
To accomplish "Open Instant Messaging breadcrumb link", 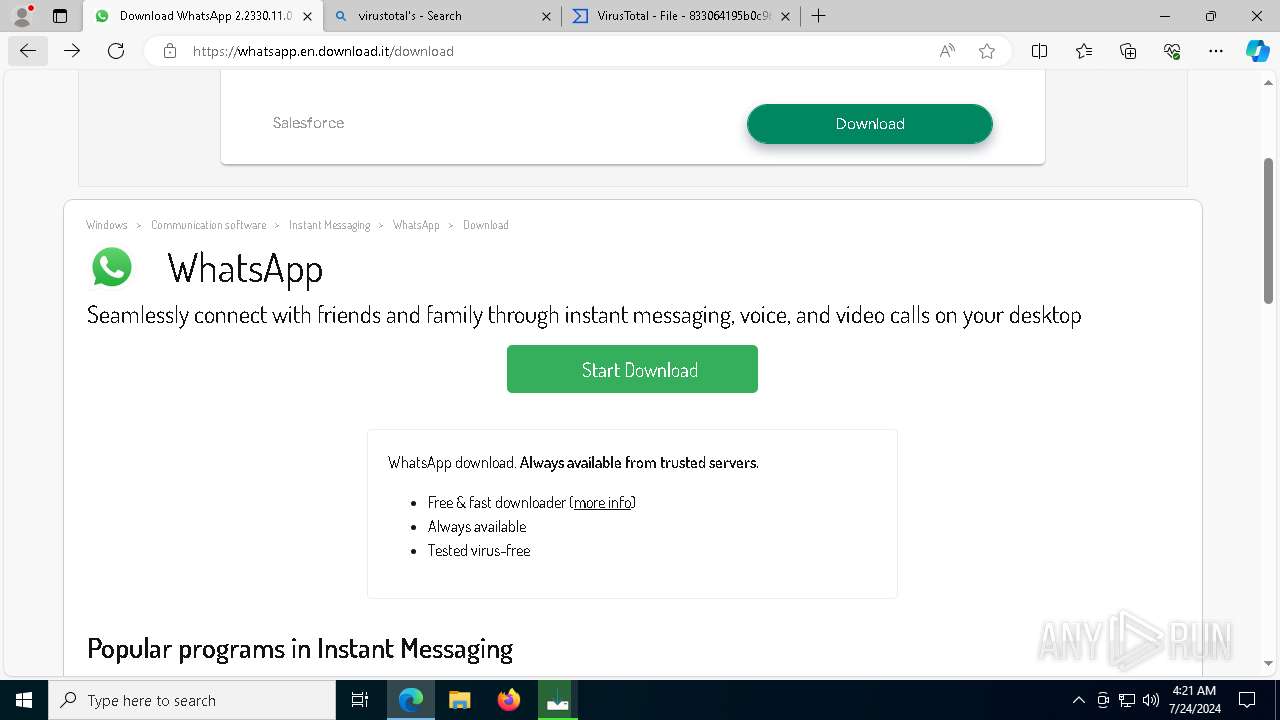I will point(329,225).
